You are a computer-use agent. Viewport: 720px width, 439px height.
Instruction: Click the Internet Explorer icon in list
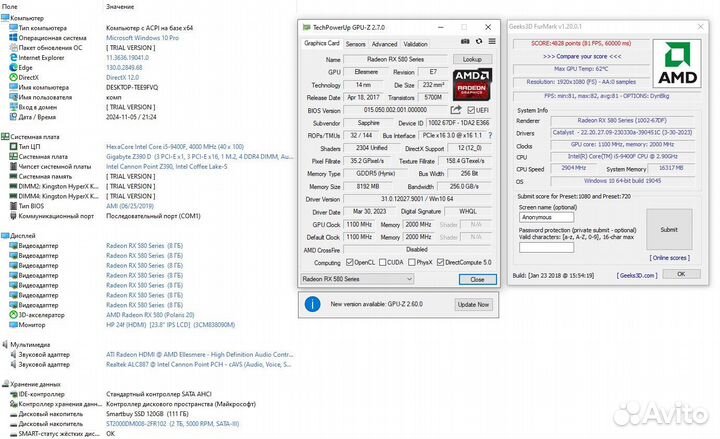pos(13,57)
